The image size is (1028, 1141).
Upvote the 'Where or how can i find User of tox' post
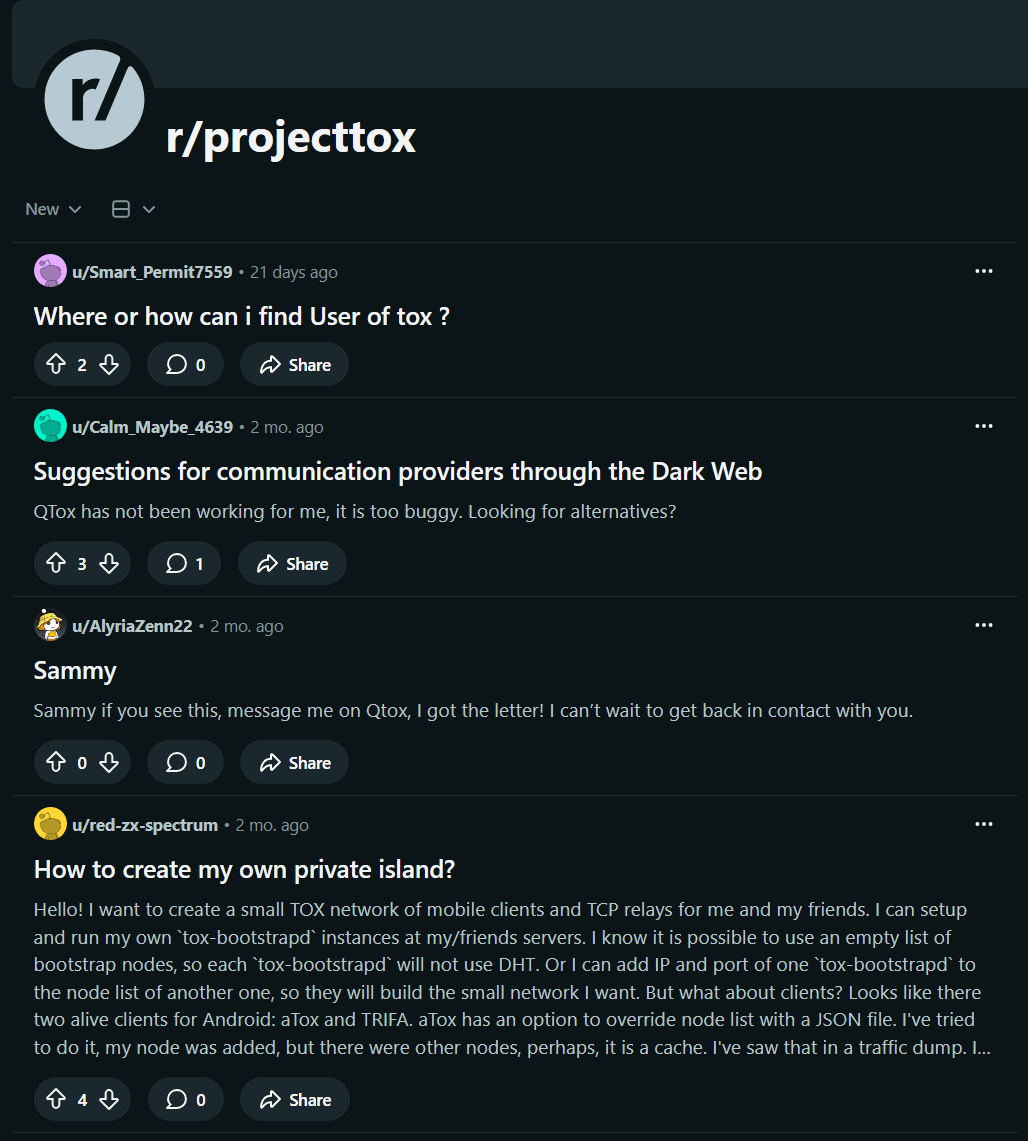pos(56,365)
